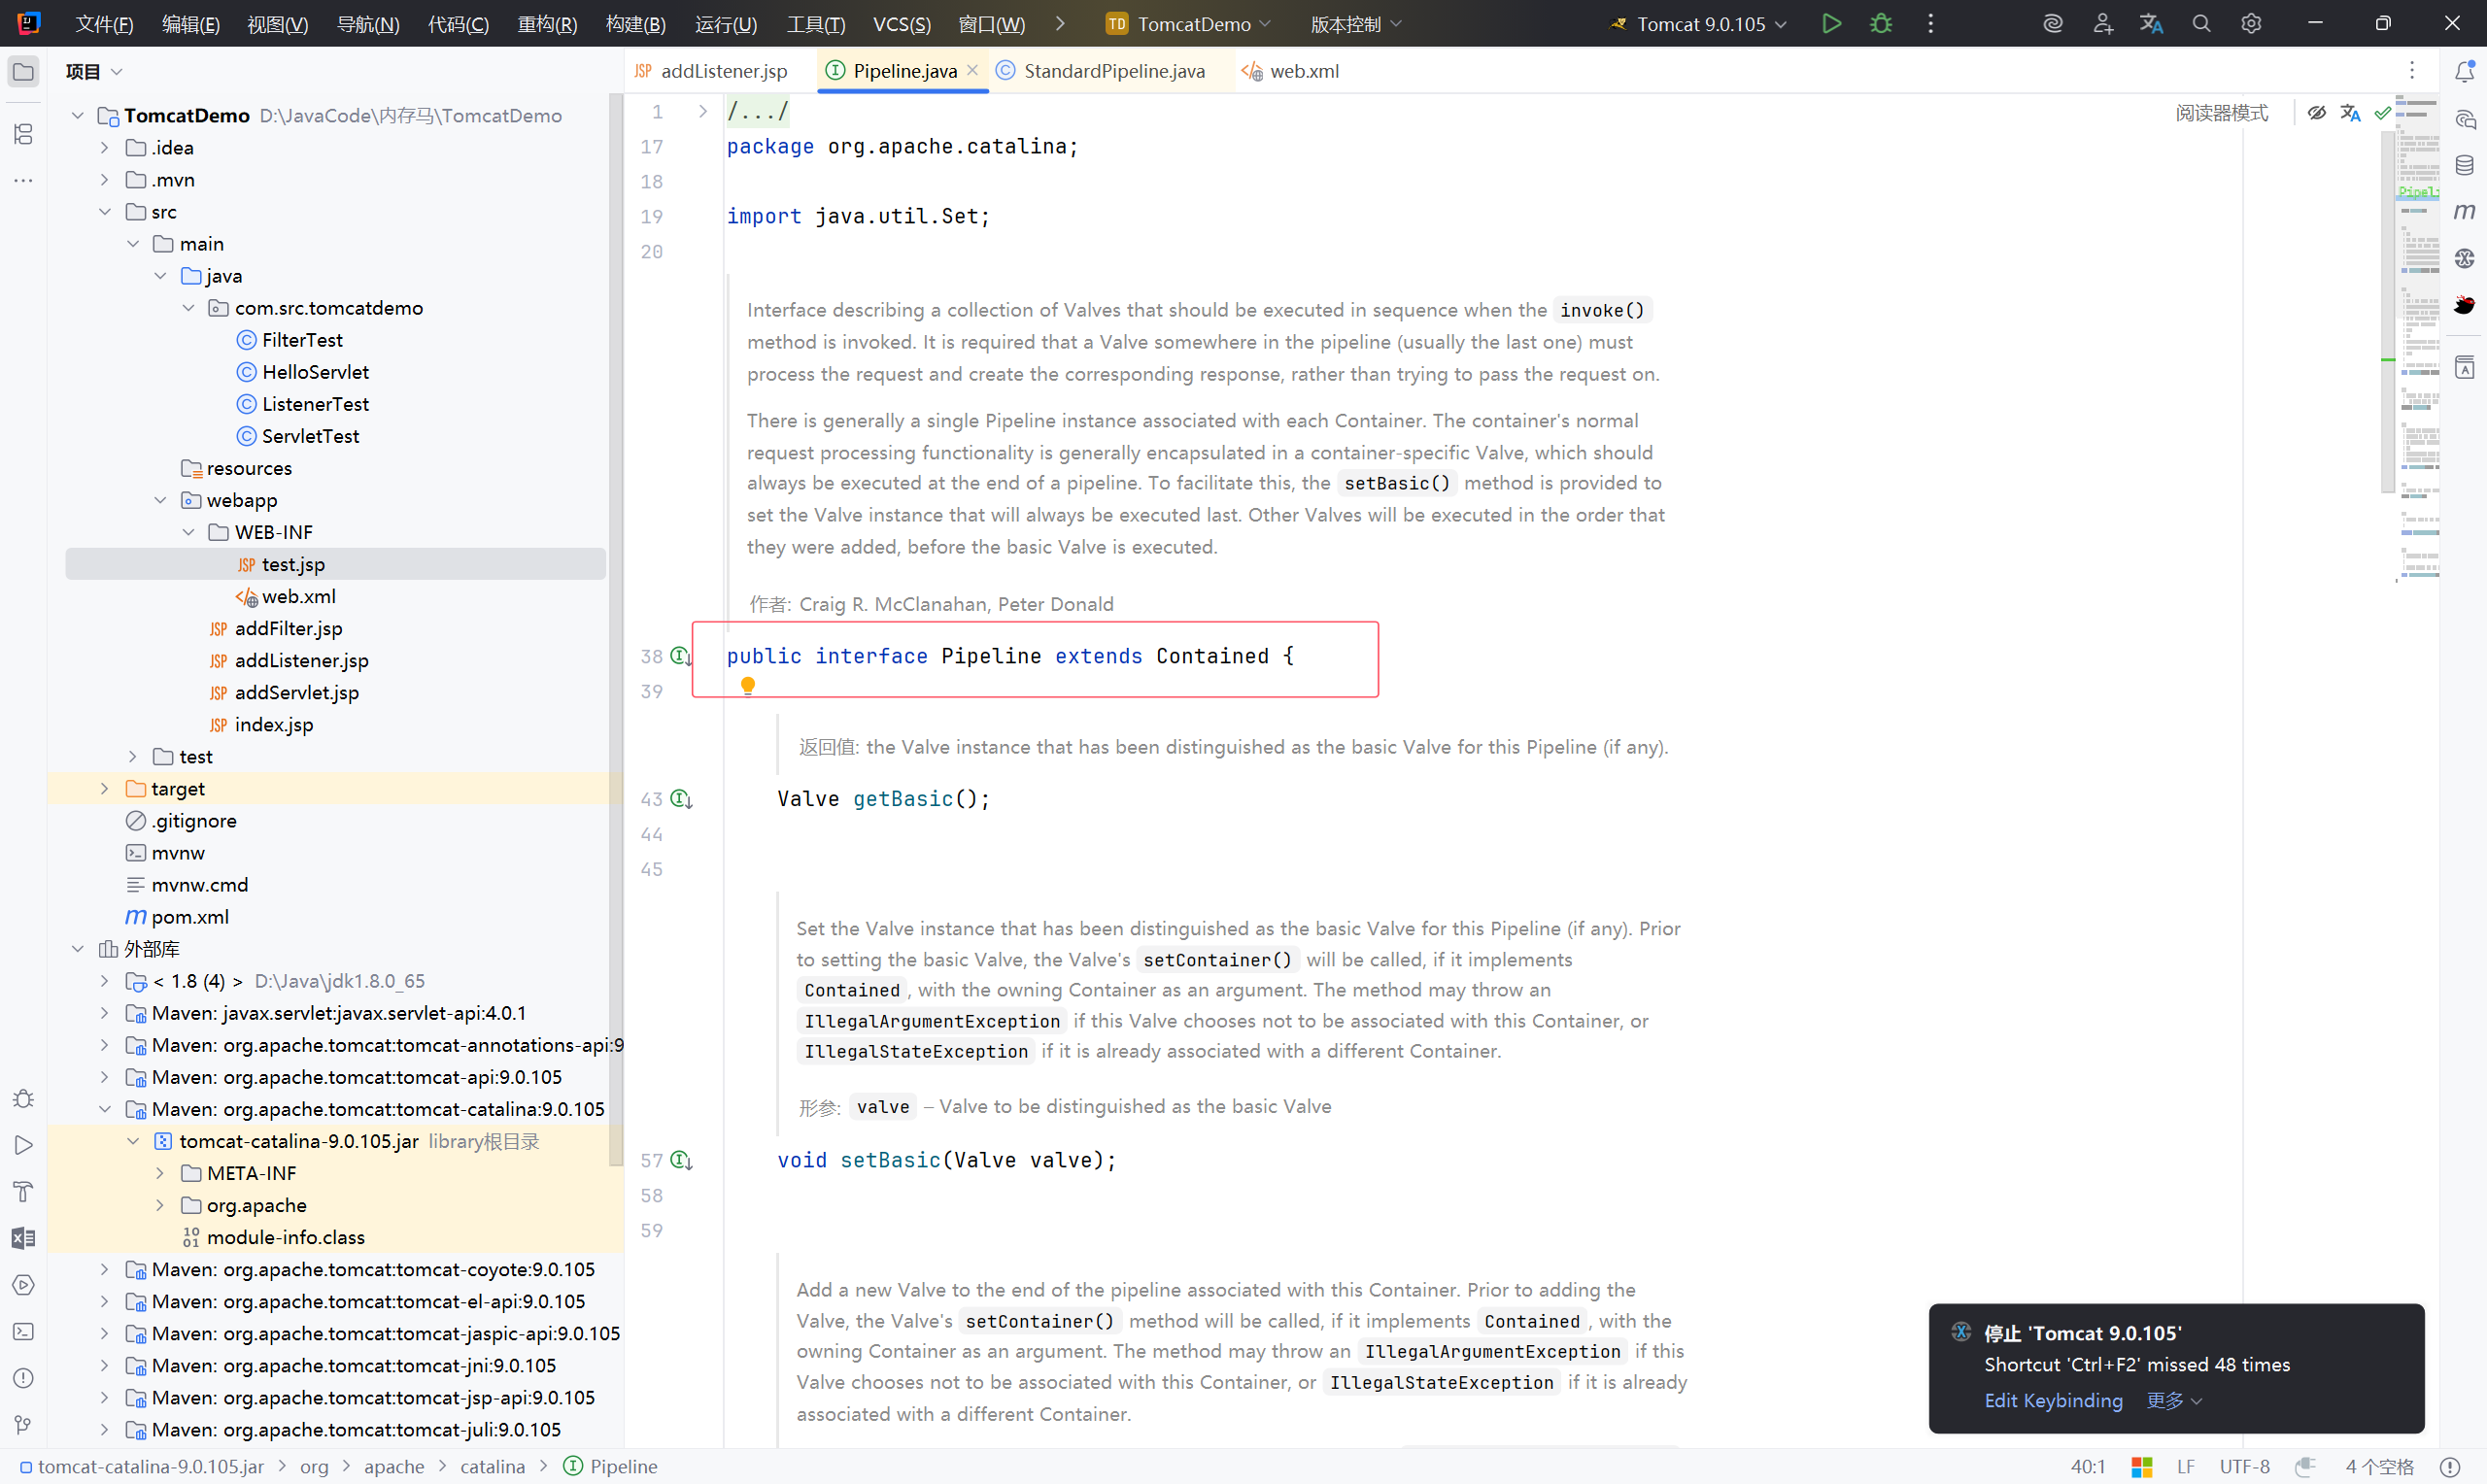
Task: Open the Search Everywhere magnifier icon
Action: (2200, 23)
